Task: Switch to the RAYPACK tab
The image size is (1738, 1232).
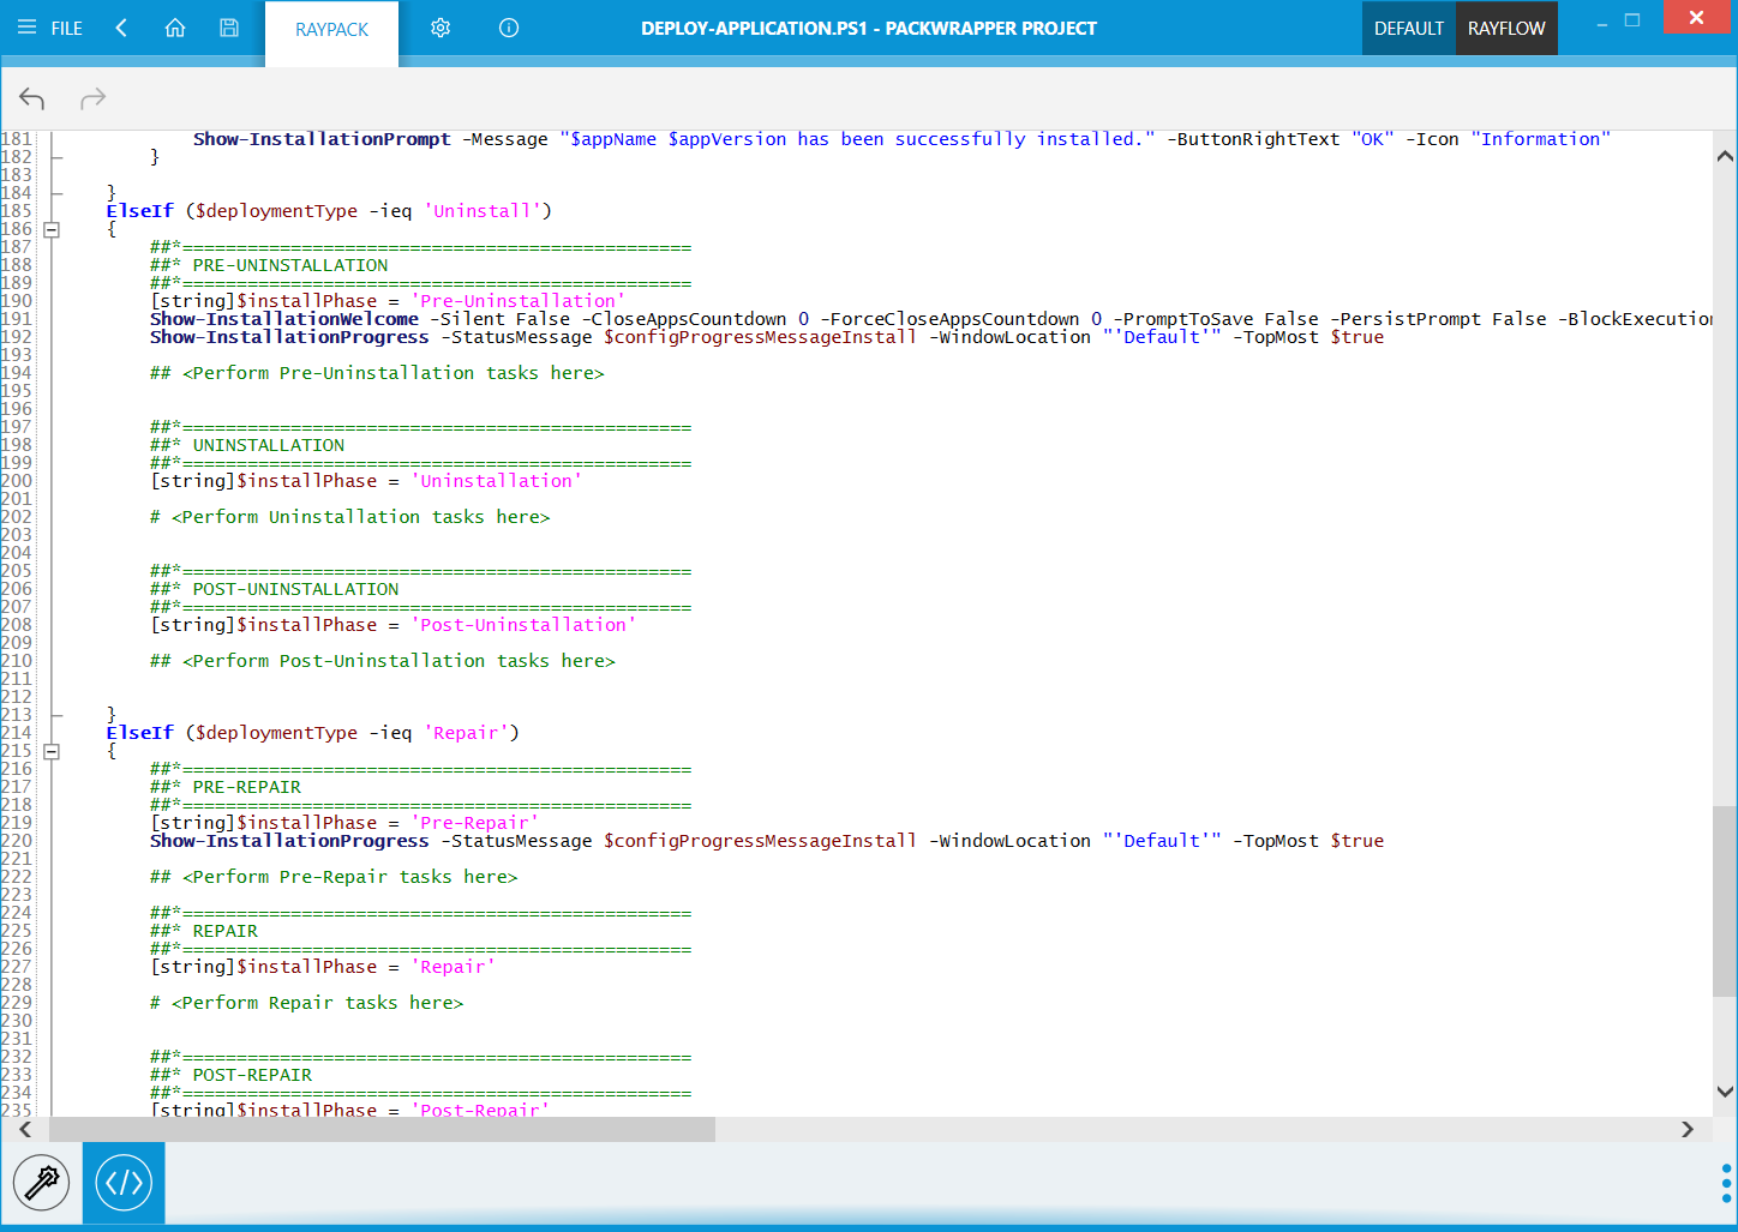Action: click(331, 29)
